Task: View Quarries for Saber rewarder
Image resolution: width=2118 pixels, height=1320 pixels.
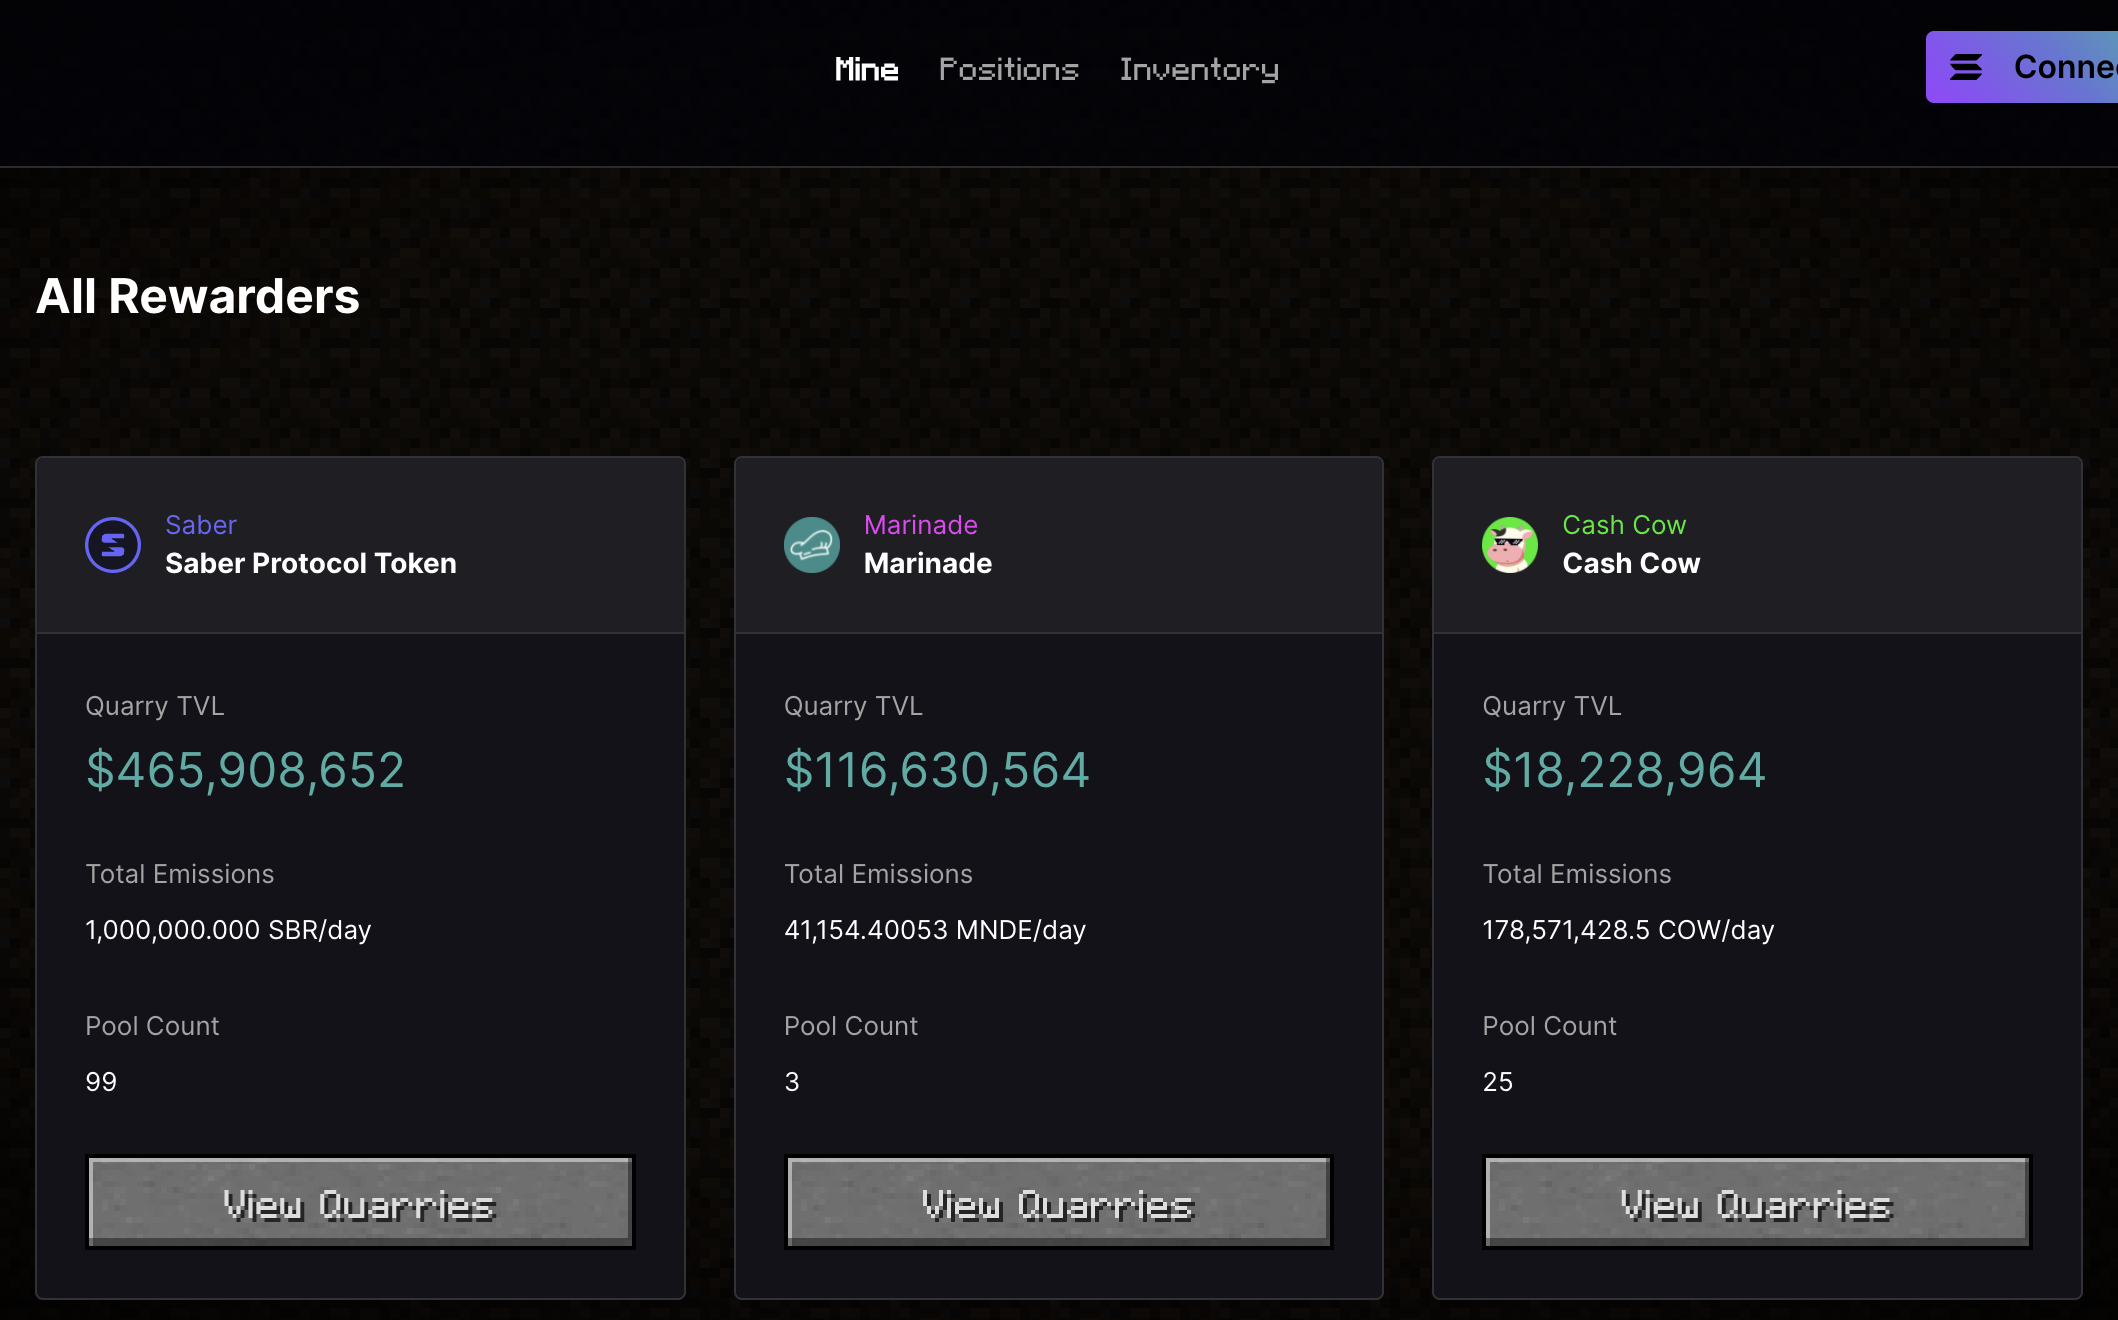Action: [x=360, y=1202]
